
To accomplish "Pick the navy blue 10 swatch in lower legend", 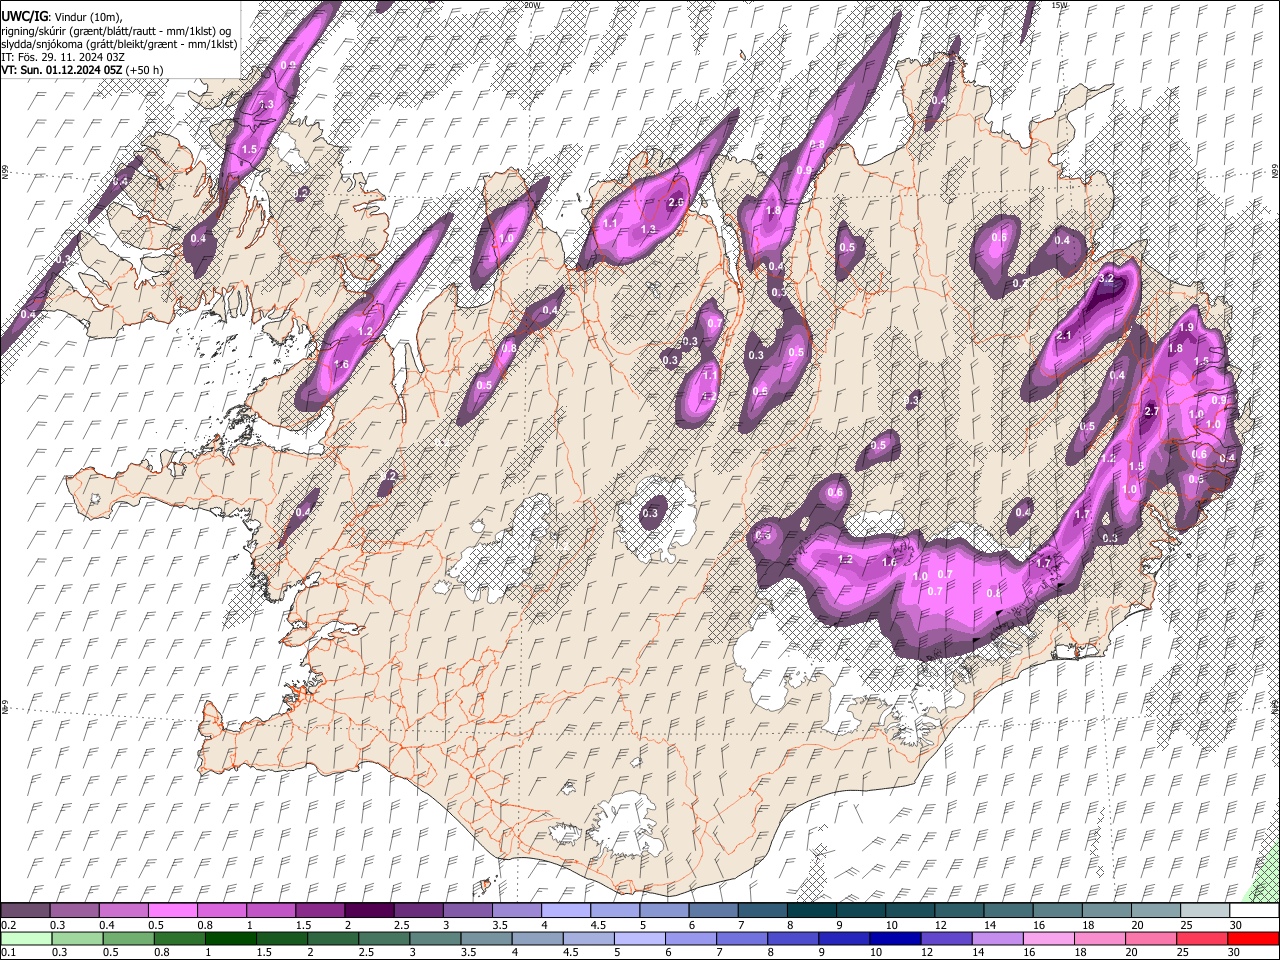I will tap(895, 938).
